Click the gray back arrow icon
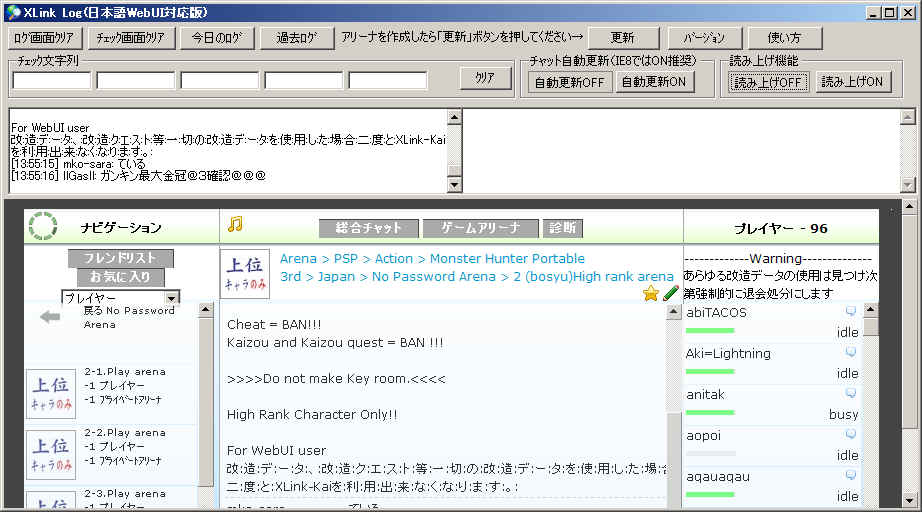The width and height of the screenshot is (922, 512). tap(50, 317)
